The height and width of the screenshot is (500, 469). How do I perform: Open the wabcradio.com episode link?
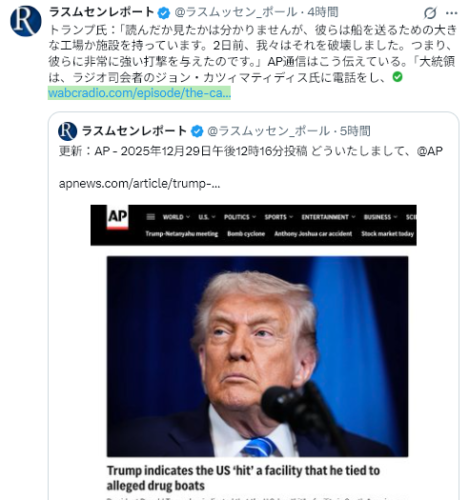(139, 93)
